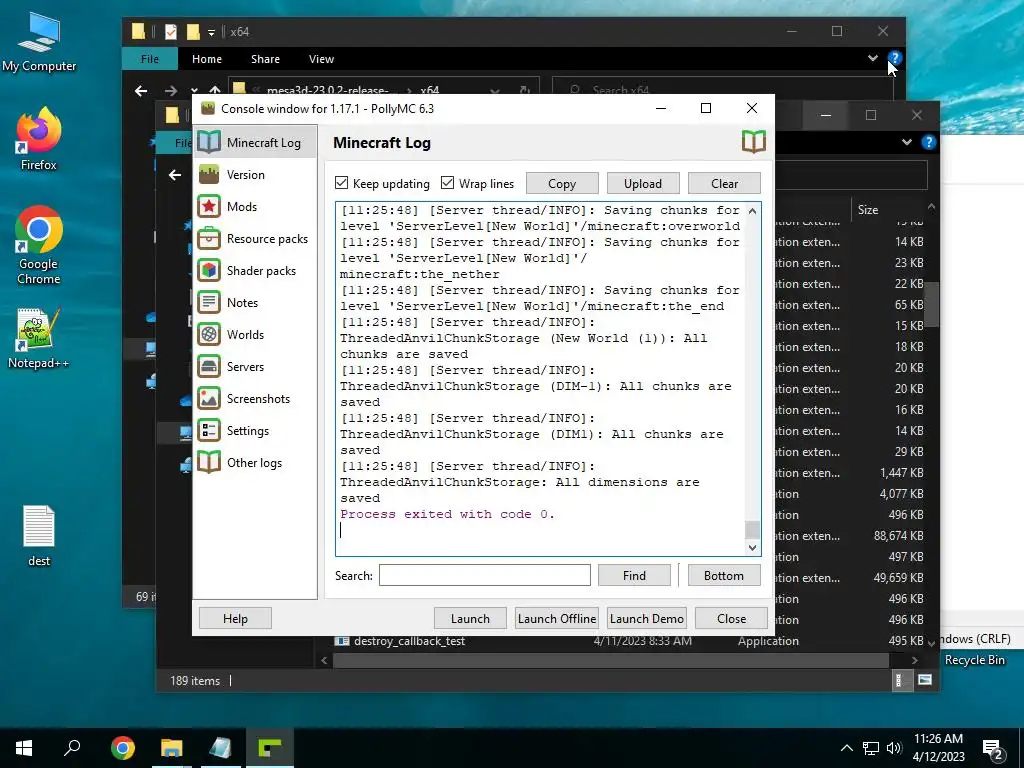Open Share tab in x64 Explorer window
This screenshot has height=768, width=1024.
265,59
